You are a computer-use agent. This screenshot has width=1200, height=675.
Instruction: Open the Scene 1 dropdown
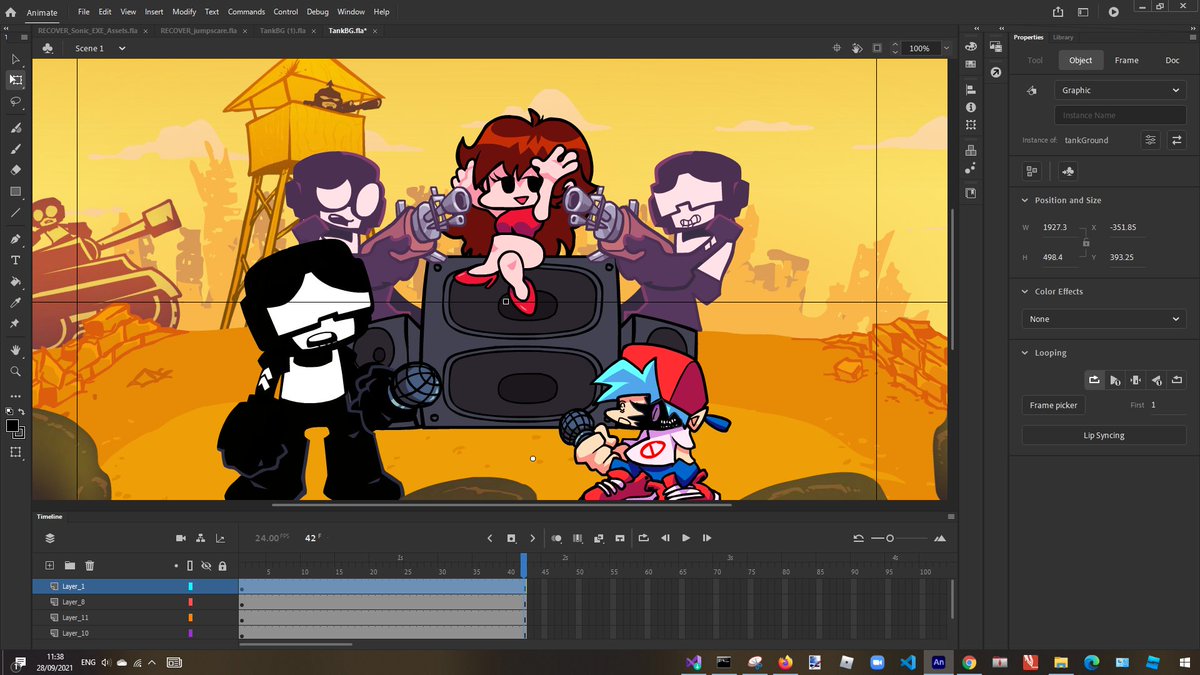[122, 48]
